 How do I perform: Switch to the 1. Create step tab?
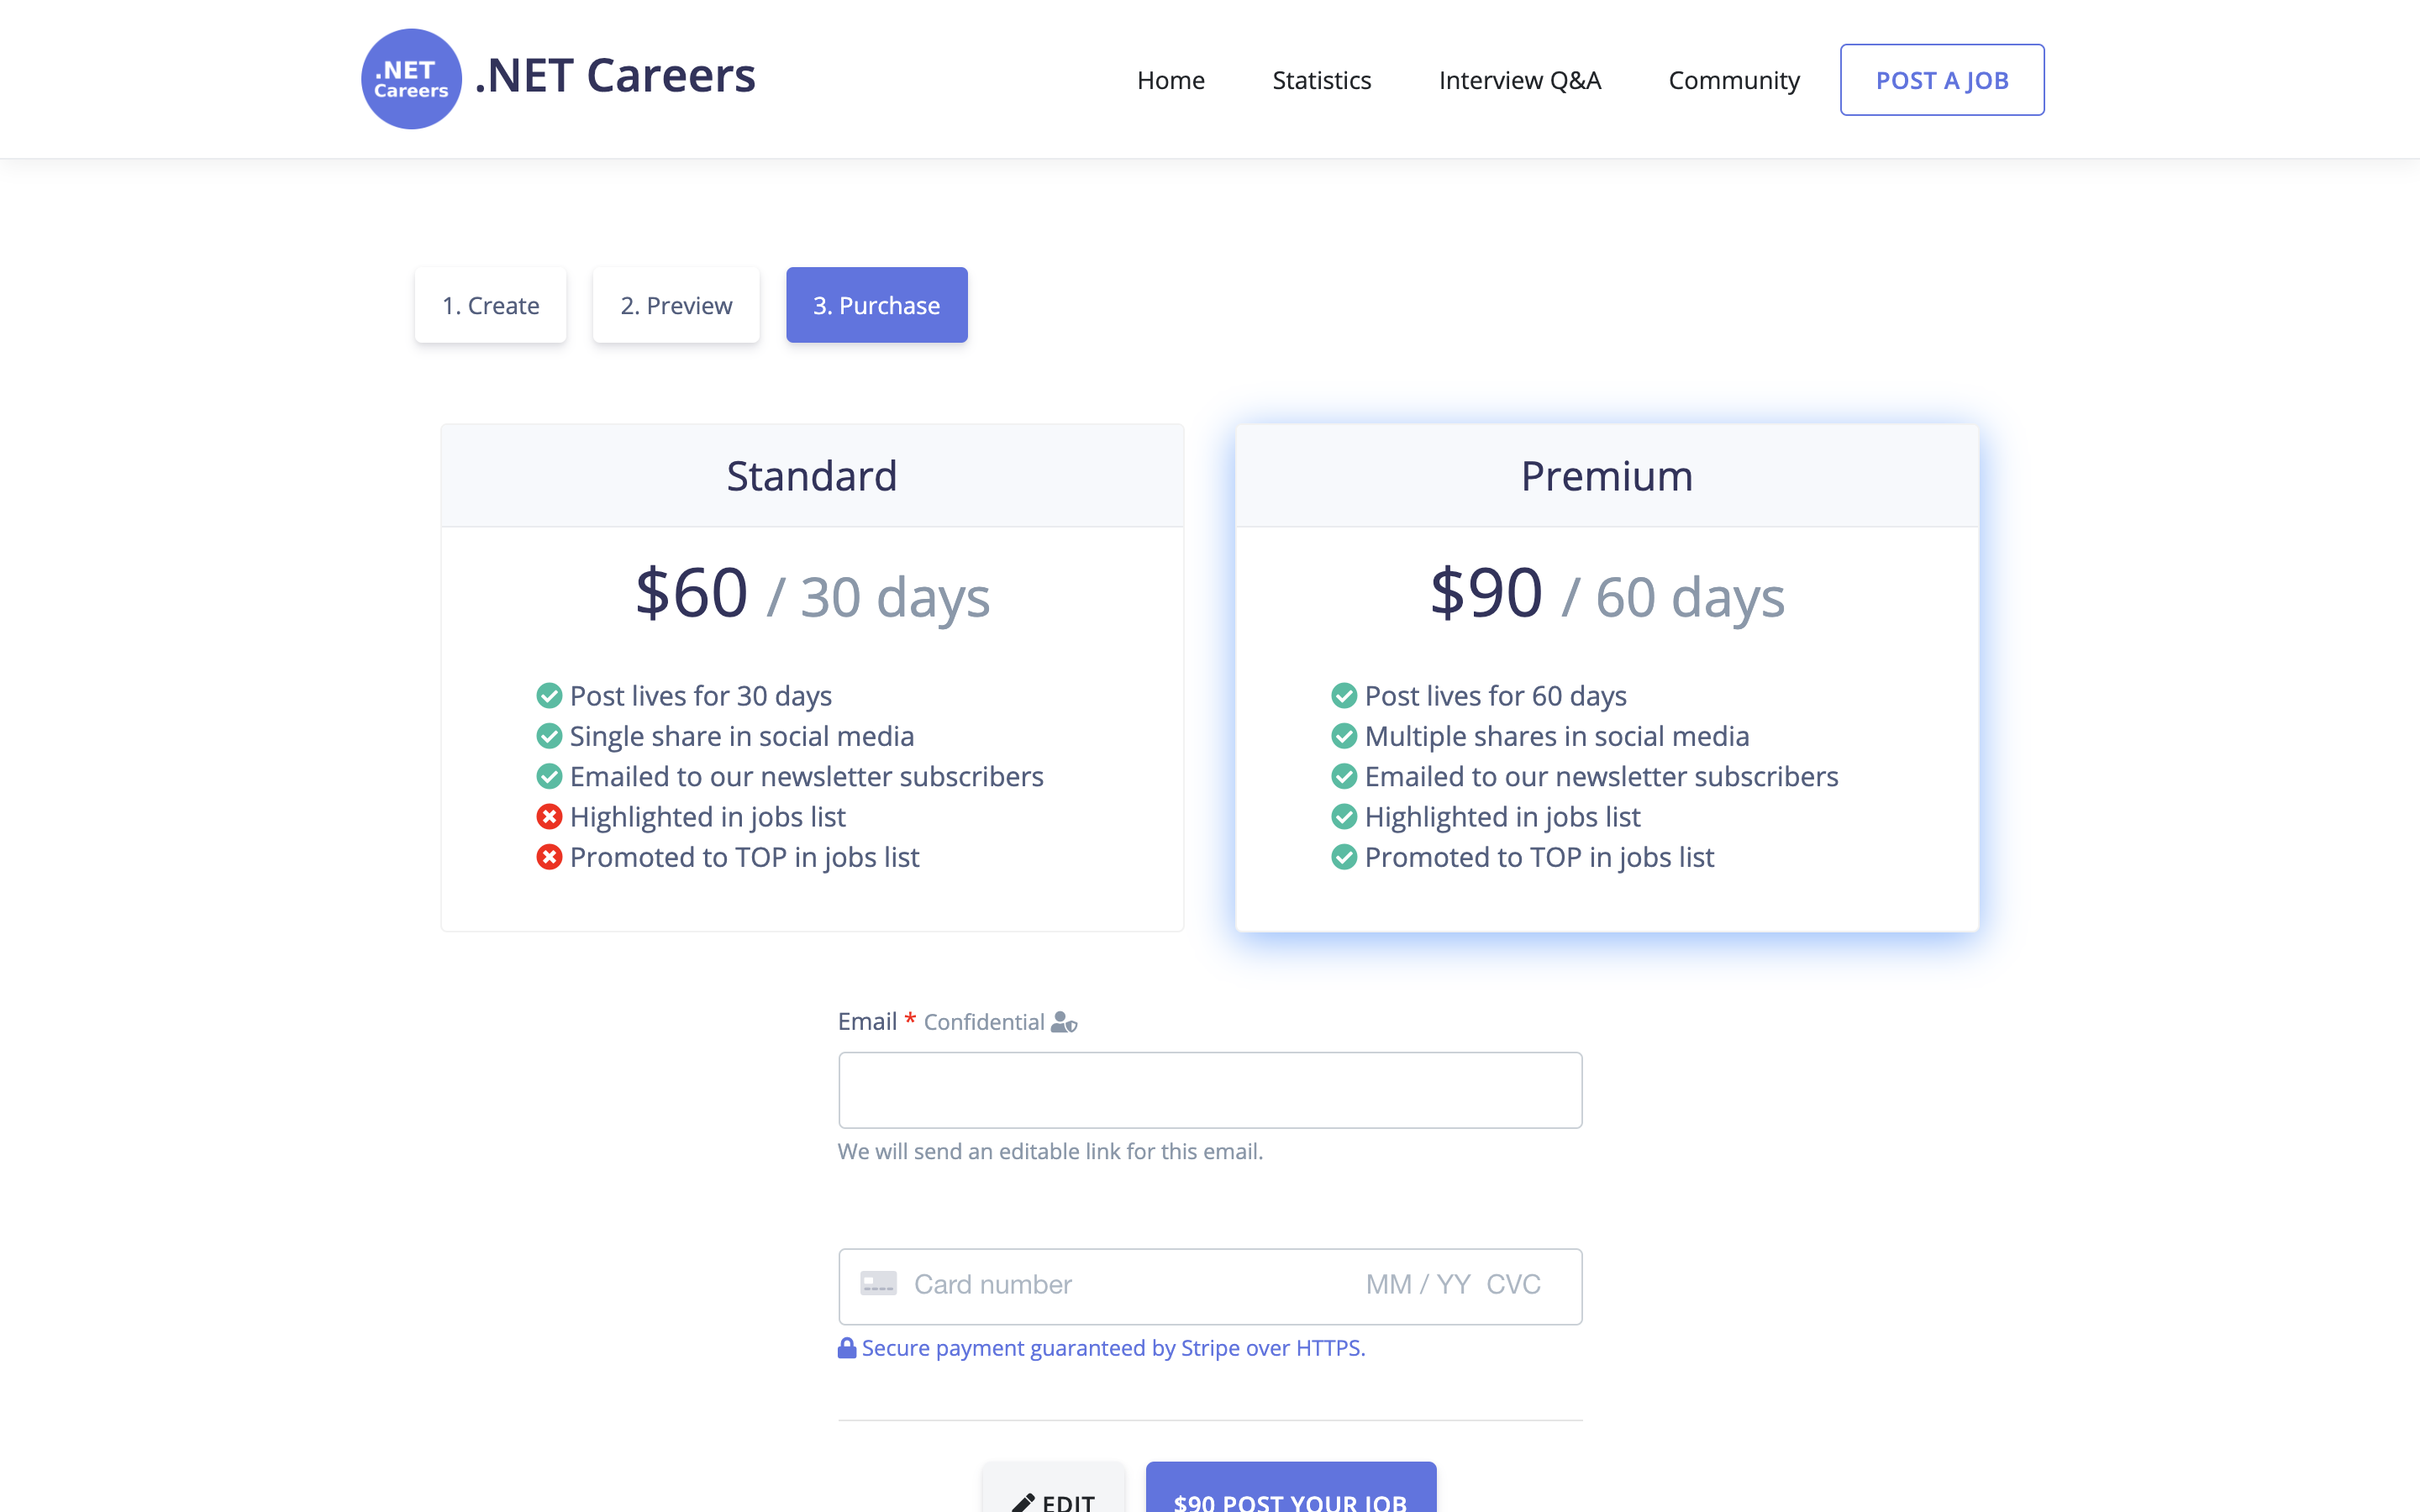point(490,305)
